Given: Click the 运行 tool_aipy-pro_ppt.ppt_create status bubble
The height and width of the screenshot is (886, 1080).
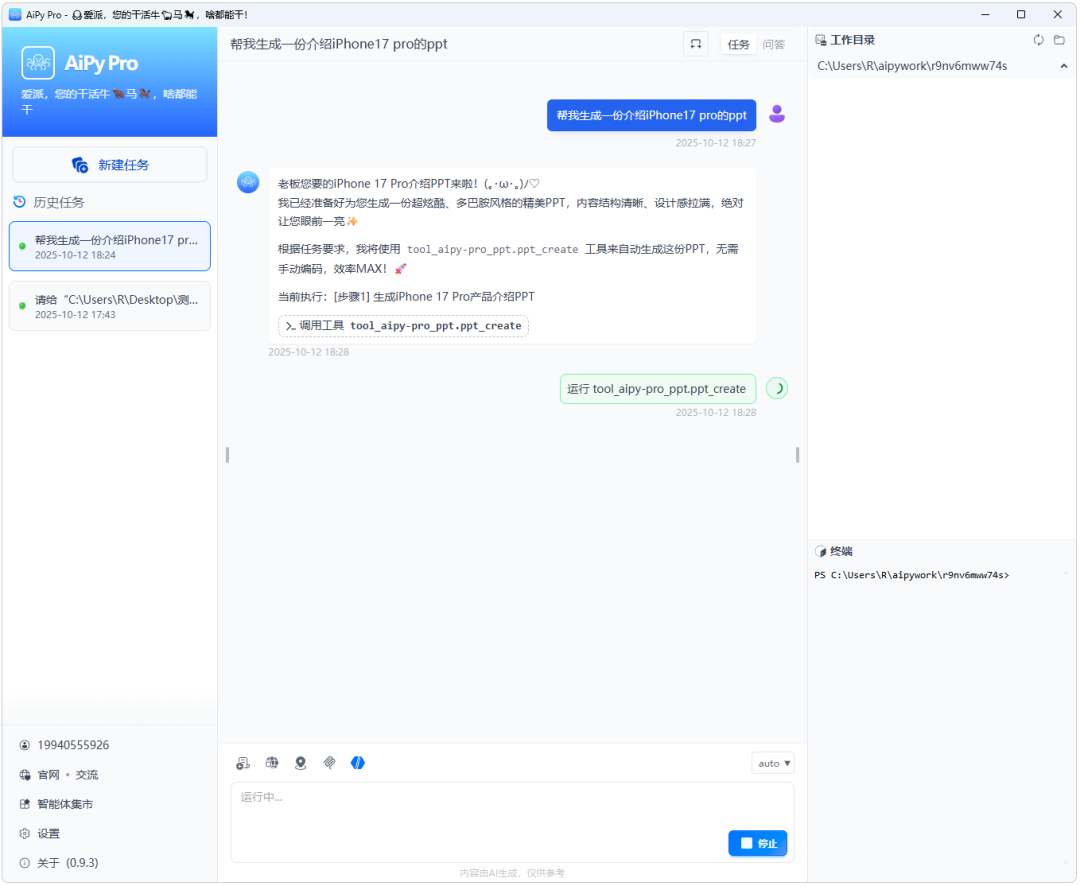Looking at the screenshot, I should pyautogui.click(x=658, y=389).
